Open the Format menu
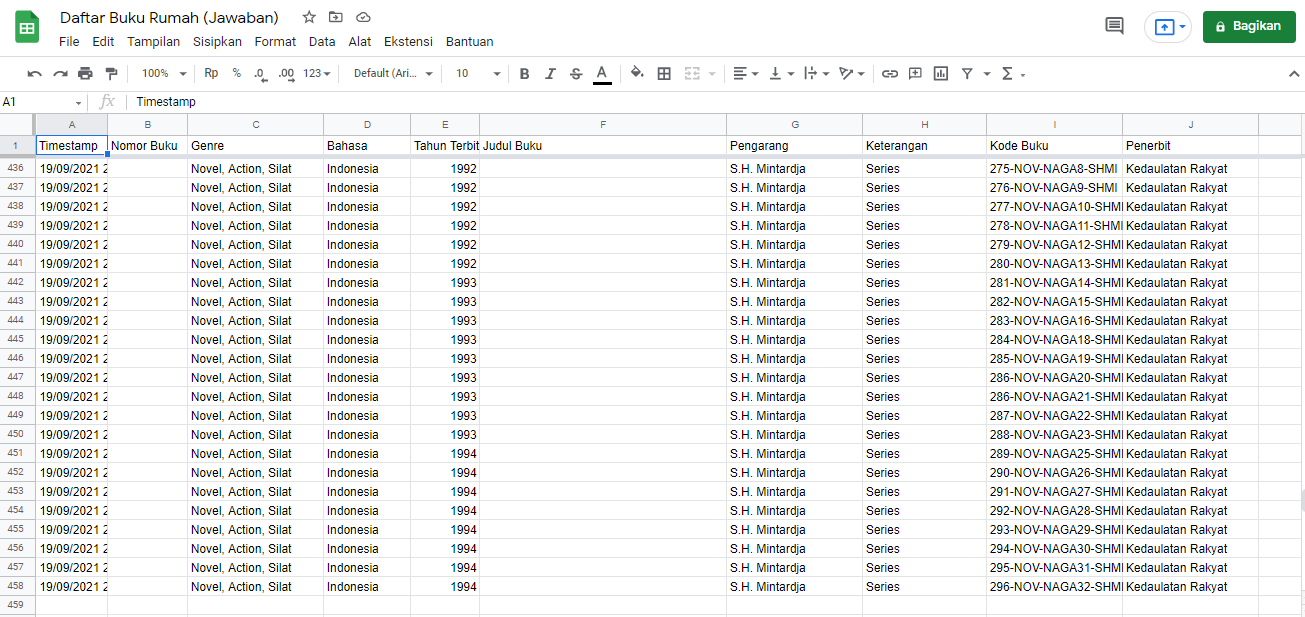This screenshot has width=1305, height=617. tap(275, 42)
